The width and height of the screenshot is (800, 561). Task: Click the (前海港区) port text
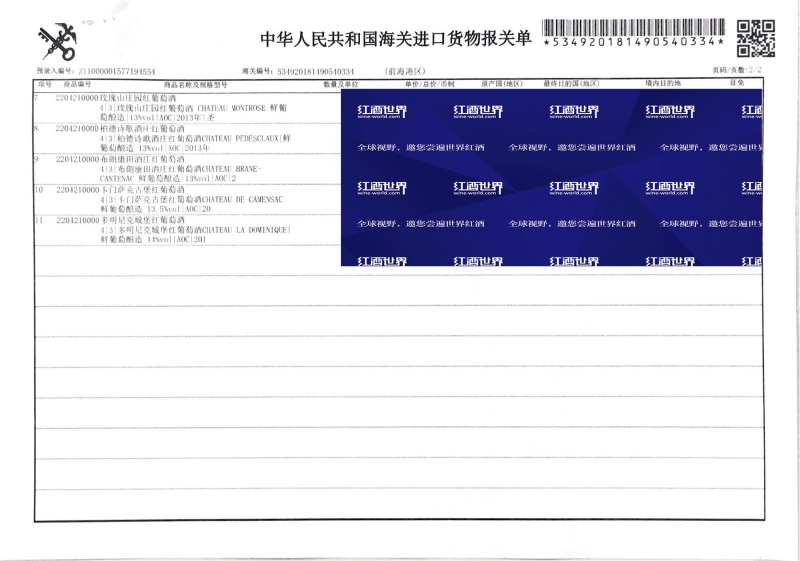coord(405,71)
